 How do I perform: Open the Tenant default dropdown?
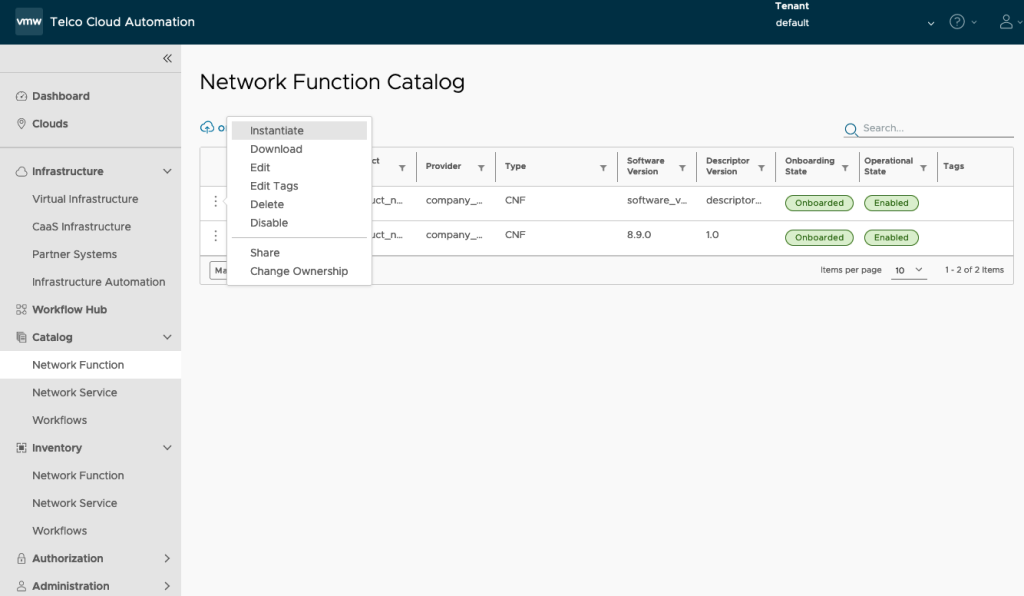(855, 23)
